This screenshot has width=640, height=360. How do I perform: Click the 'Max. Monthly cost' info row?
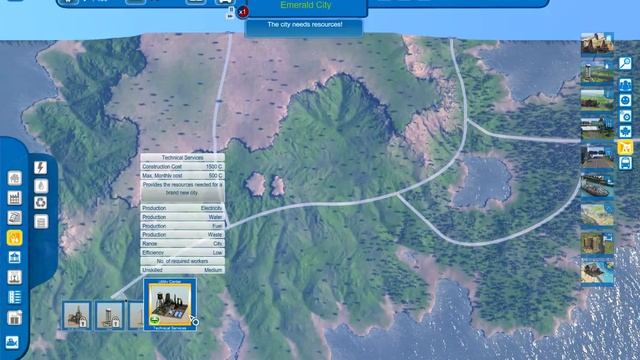pyautogui.click(x=182, y=176)
